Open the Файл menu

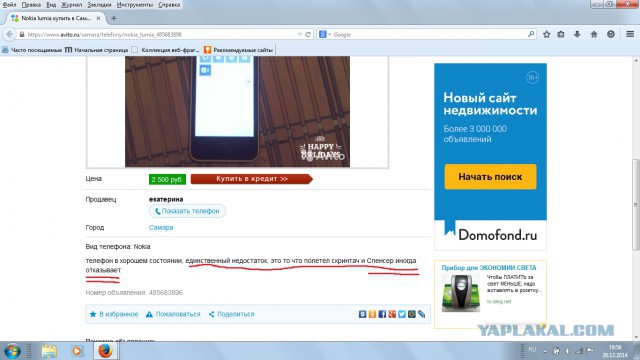tap(9, 5)
